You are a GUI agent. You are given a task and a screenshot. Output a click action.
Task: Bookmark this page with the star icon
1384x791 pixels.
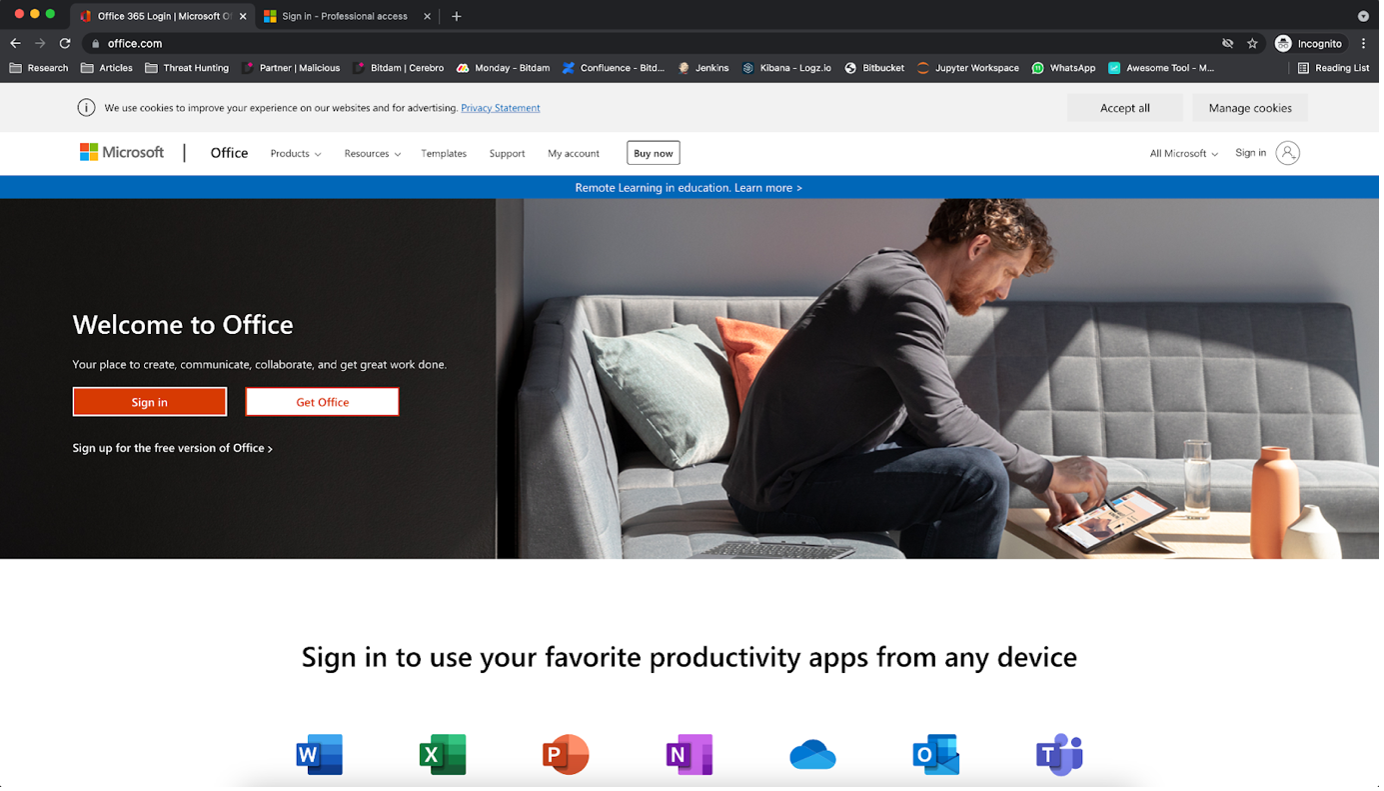click(x=1257, y=44)
